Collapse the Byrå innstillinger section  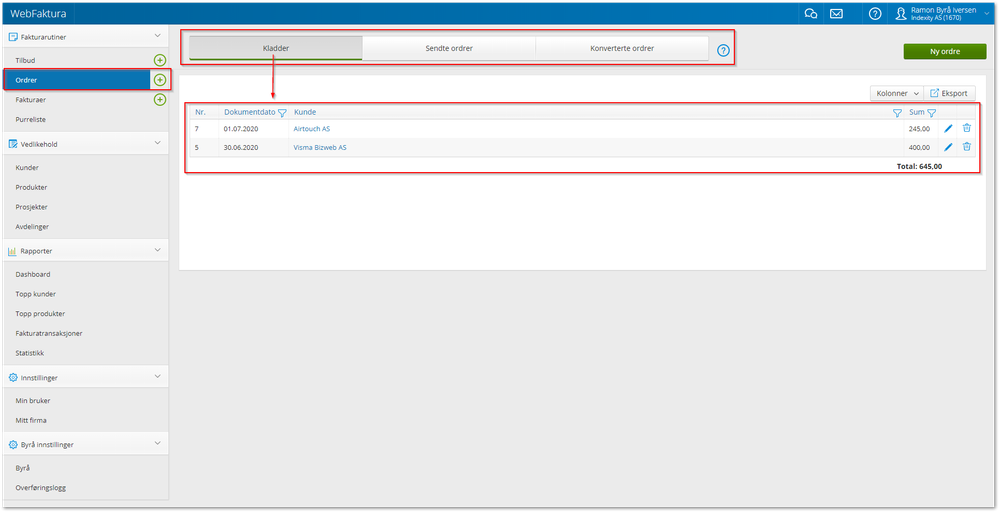(x=158, y=444)
